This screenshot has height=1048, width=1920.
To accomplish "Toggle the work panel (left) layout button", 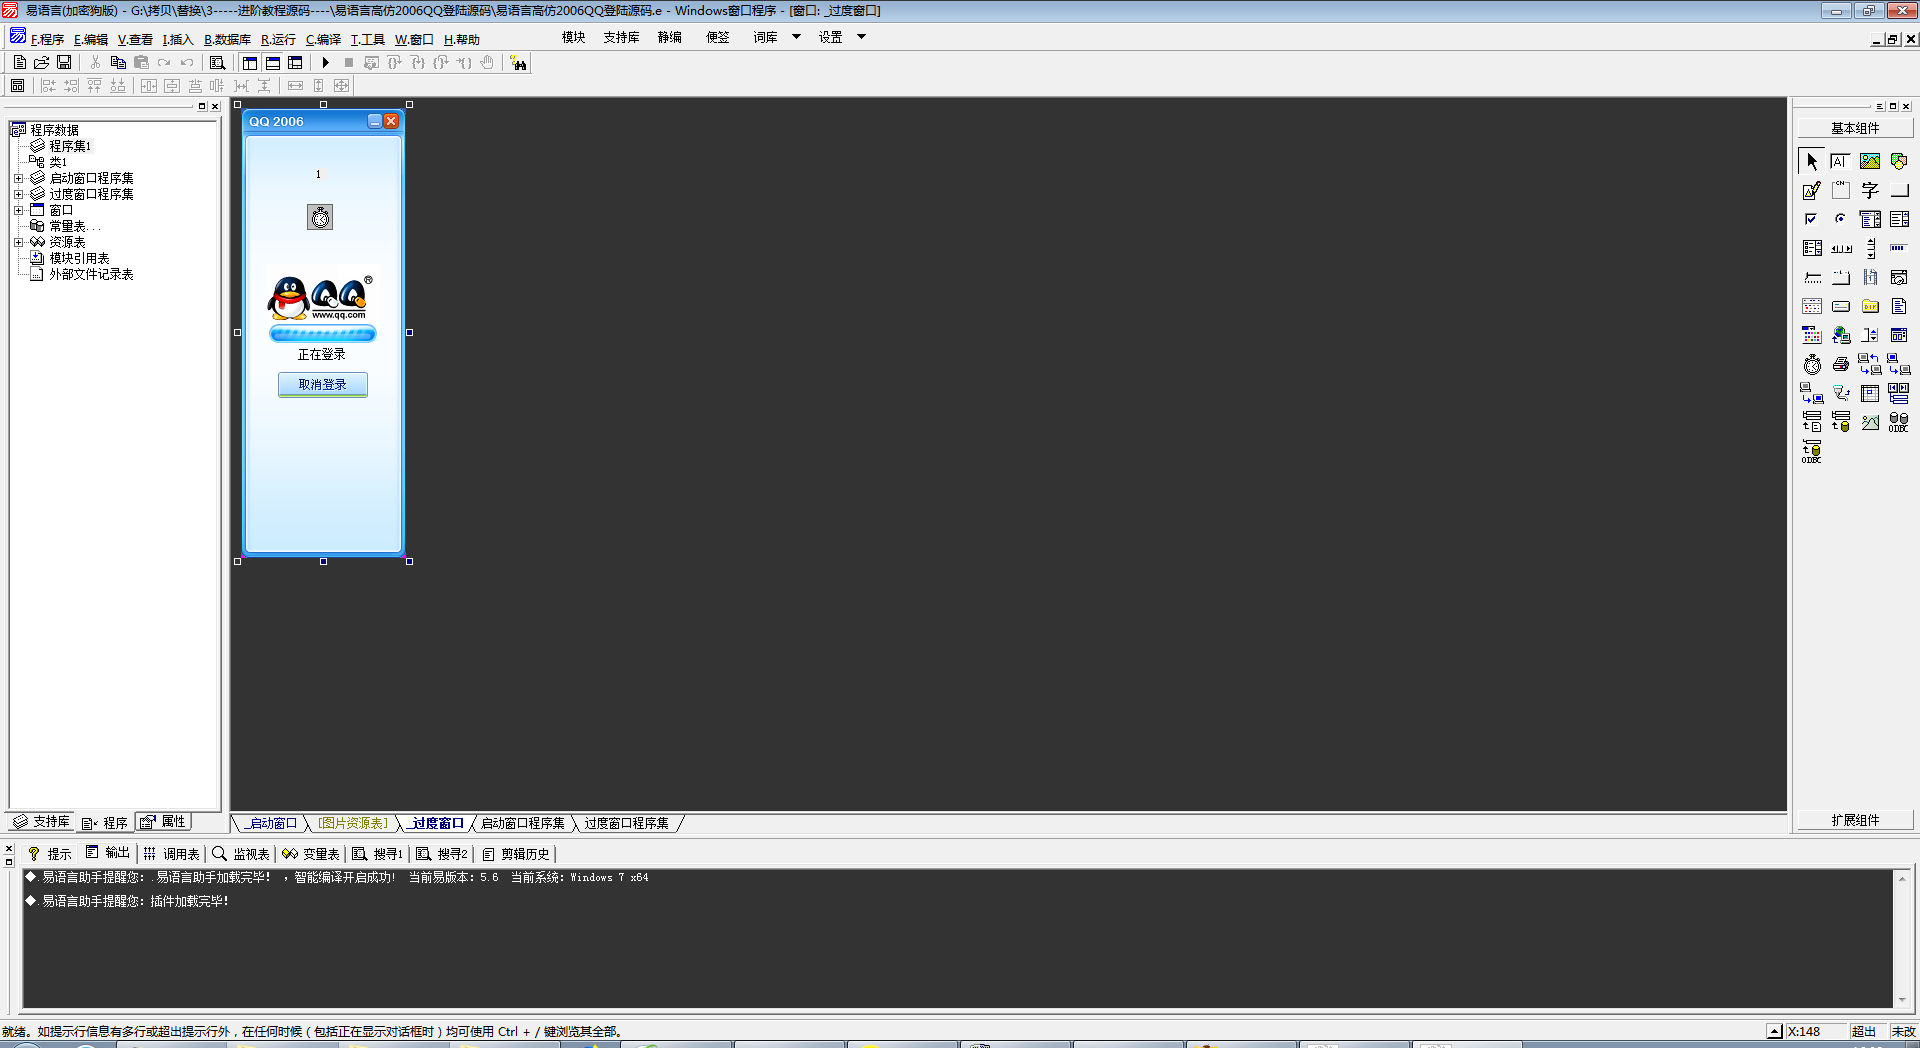I will click(x=250, y=63).
